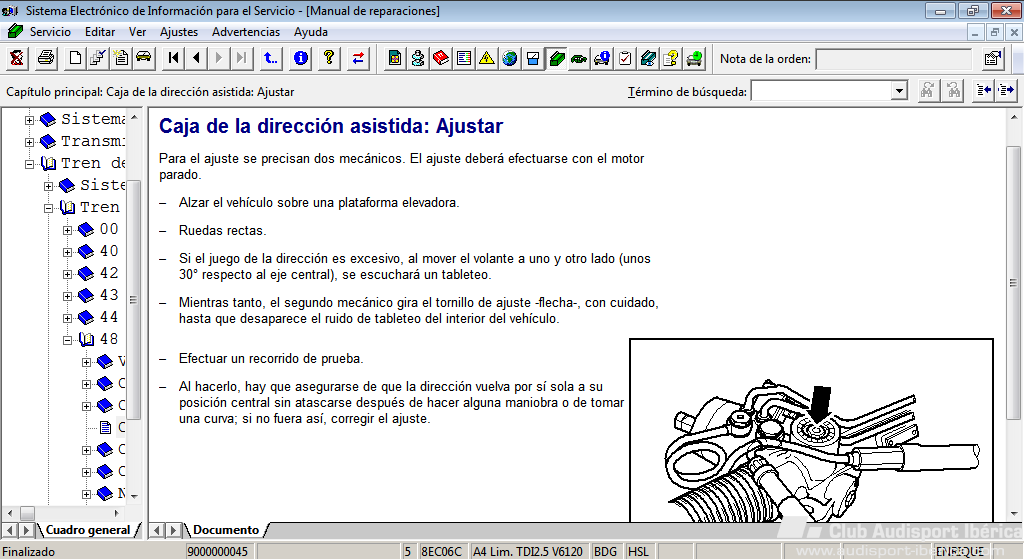Switch to the Cuadro general tab
Image resolution: width=1025 pixels, height=559 pixels.
point(88,530)
